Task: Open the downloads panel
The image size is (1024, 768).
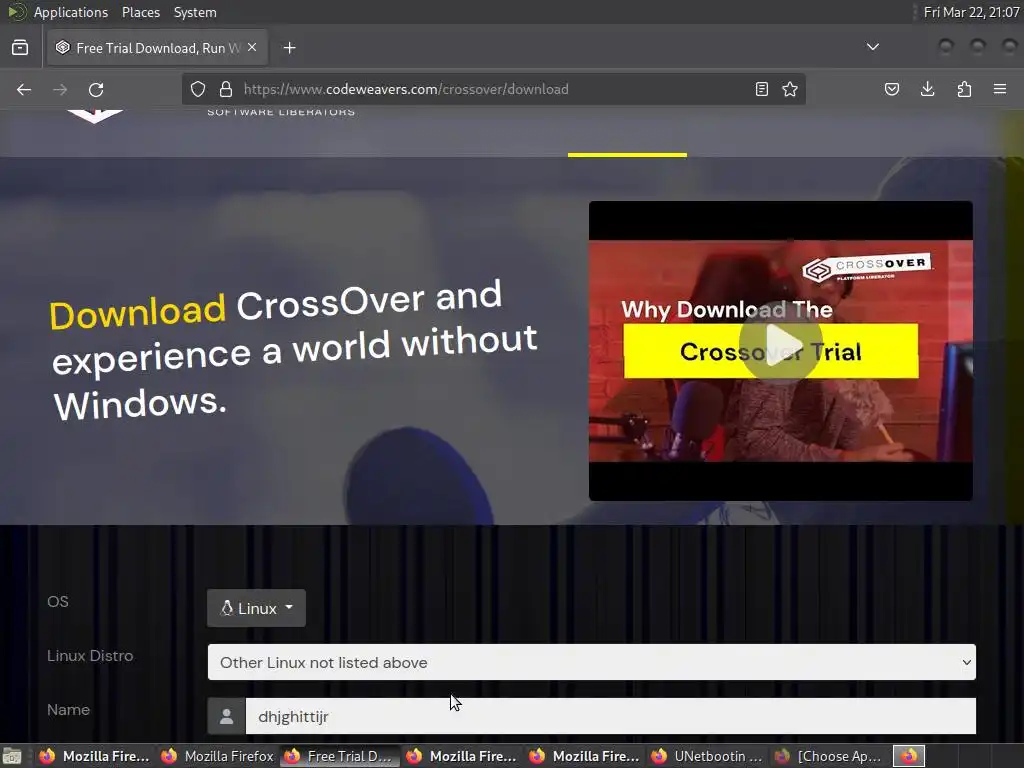Action: tap(927, 89)
